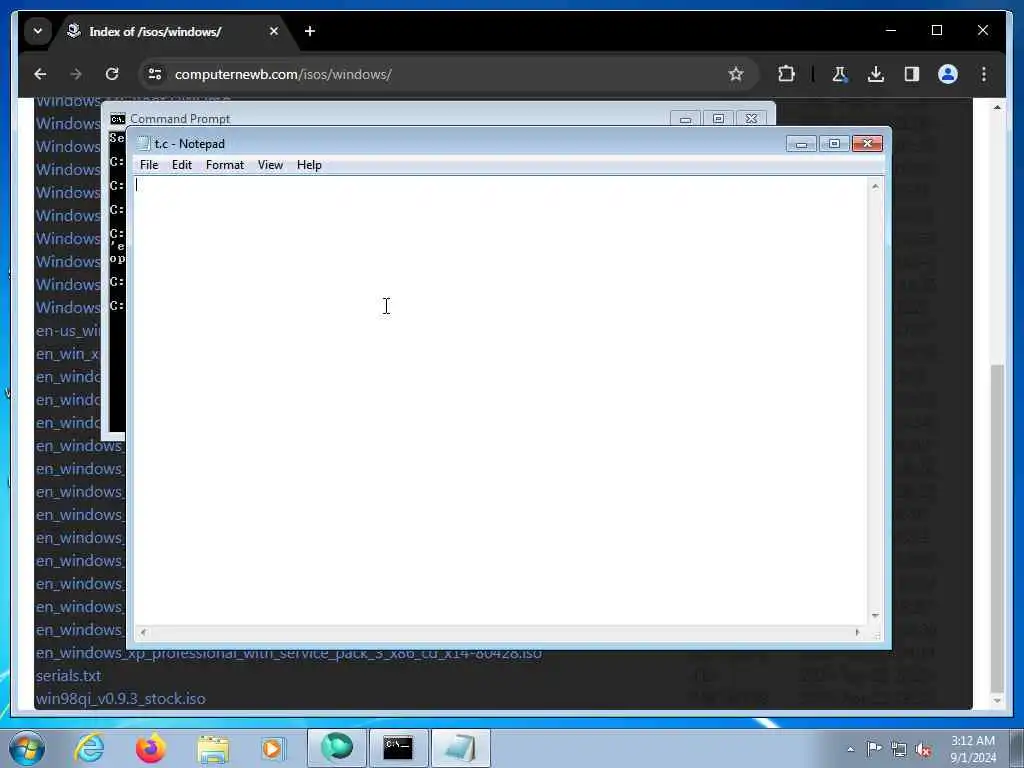Bookmark this page with the star icon
The height and width of the screenshot is (768, 1024).
pos(736,74)
